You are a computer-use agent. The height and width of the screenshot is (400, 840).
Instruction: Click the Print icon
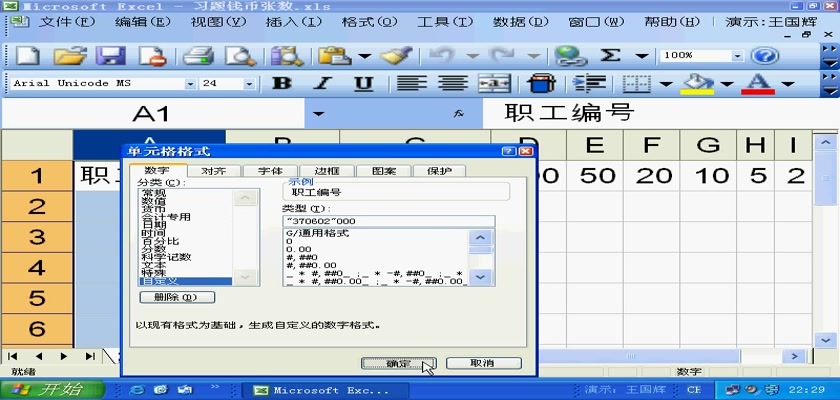tap(198, 56)
